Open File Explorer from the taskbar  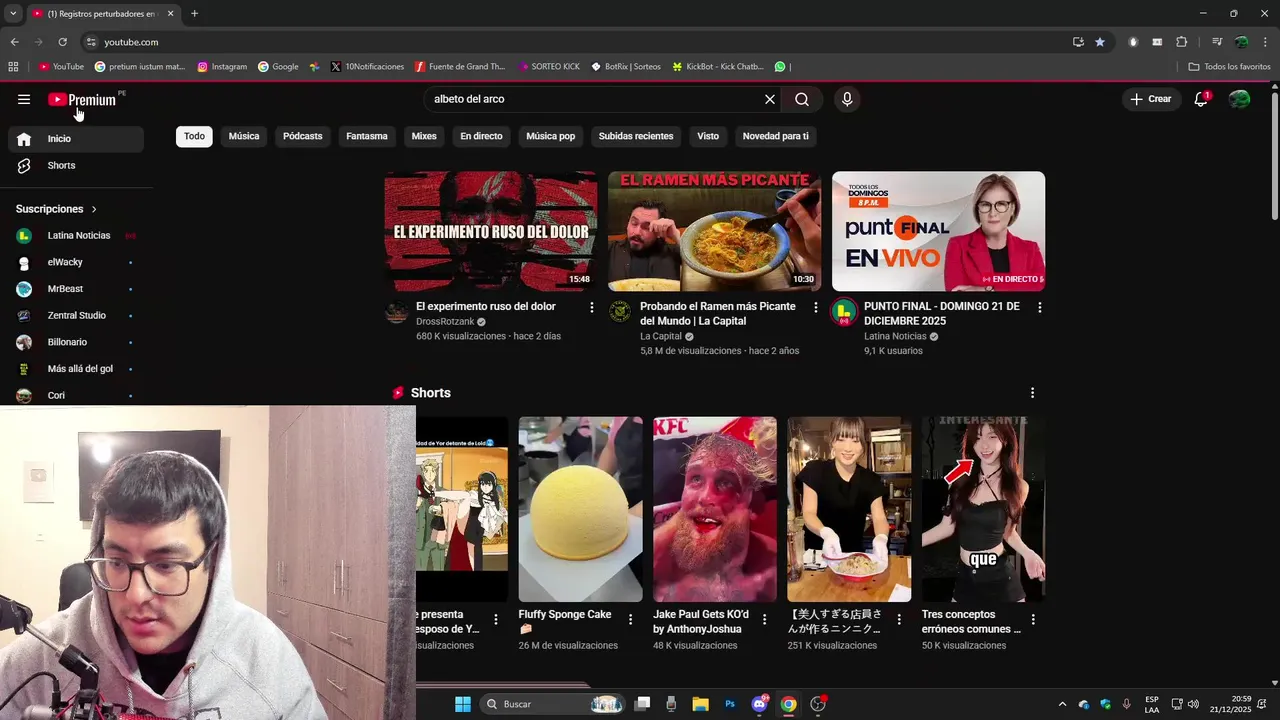(700, 704)
